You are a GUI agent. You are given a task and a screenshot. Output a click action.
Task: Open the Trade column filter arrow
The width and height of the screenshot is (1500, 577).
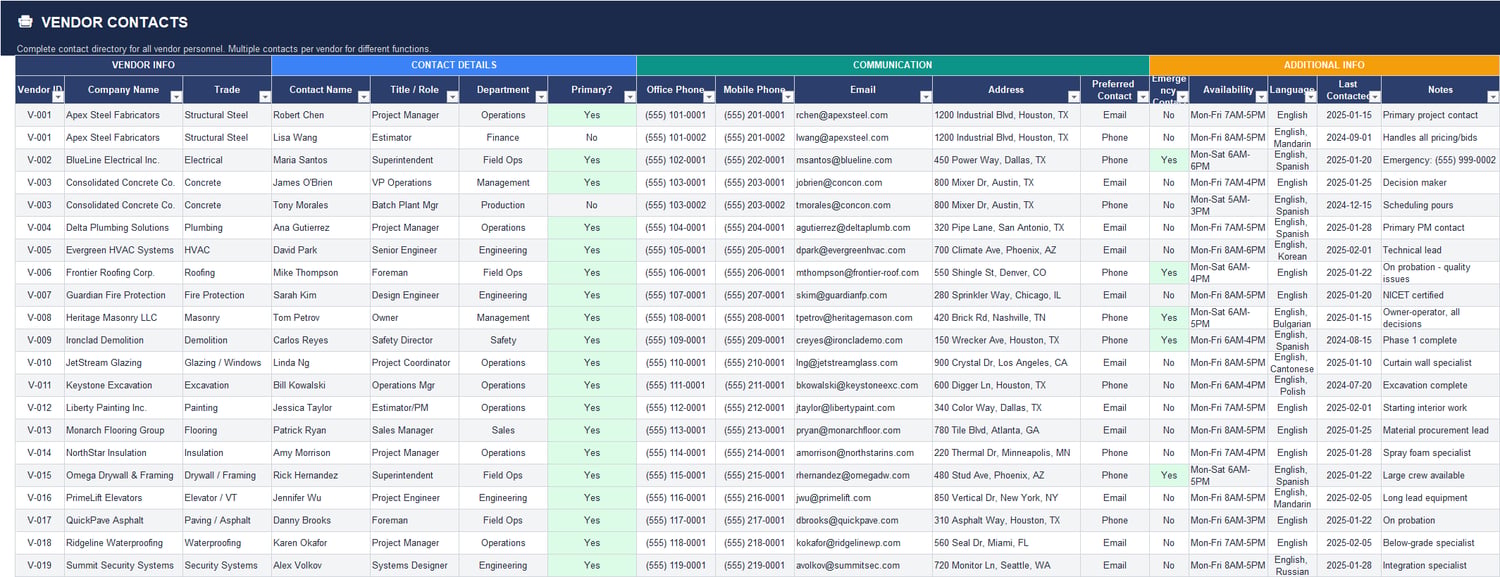[265, 97]
